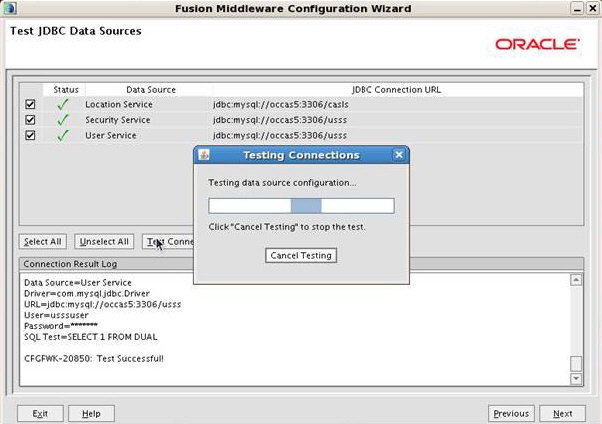Click the JDBC Connection URL column header
The height and width of the screenshot is (424, 602).
coord(396,90)
